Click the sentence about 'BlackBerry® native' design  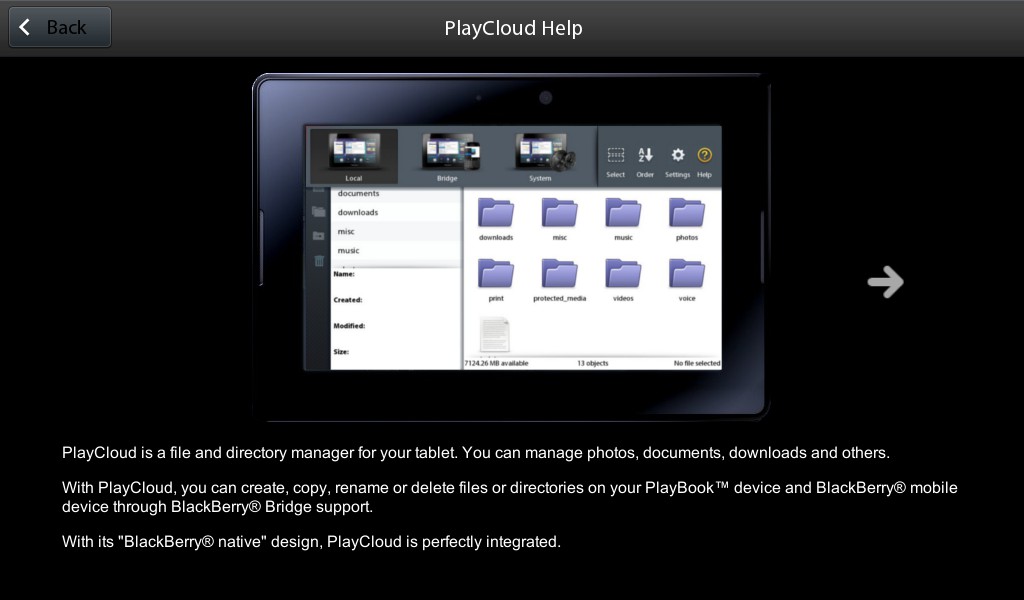(311, 541)
